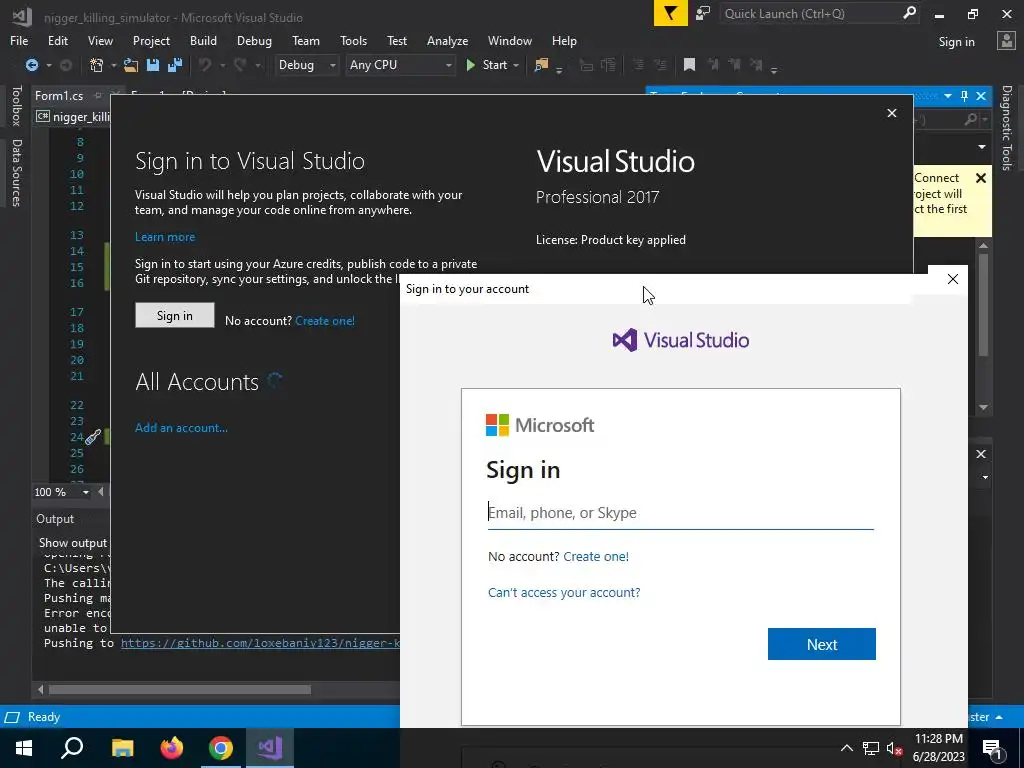
Task: Open the Tools menu
Action: pos(353,40)
